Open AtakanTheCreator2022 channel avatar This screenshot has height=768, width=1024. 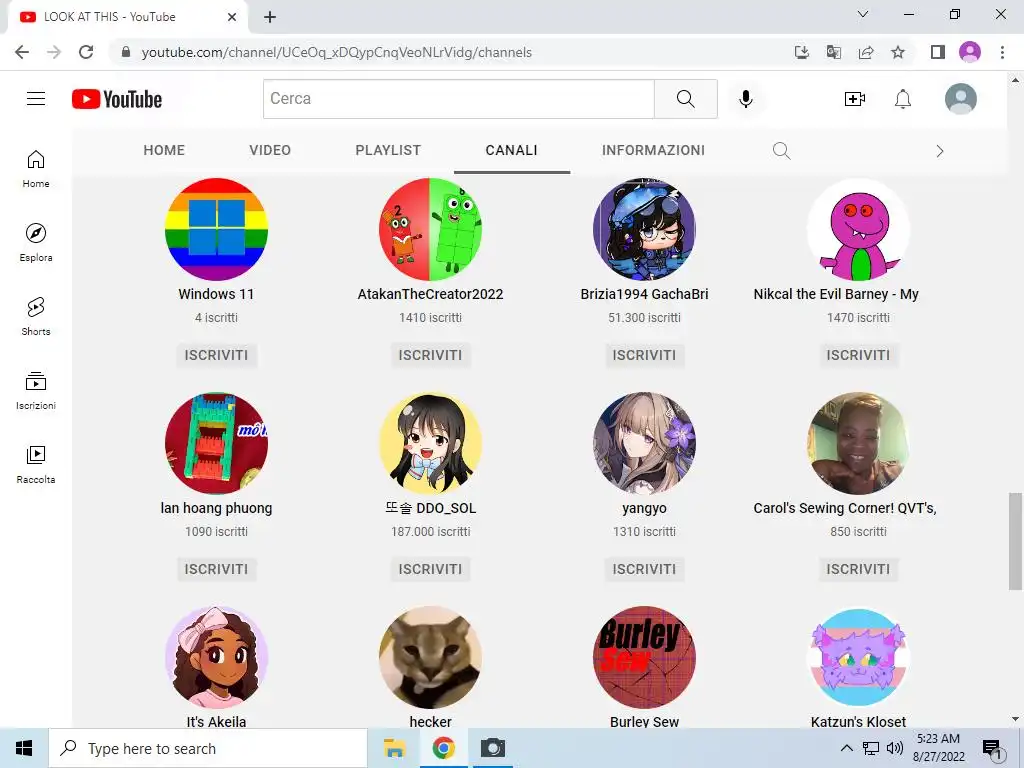430,229
